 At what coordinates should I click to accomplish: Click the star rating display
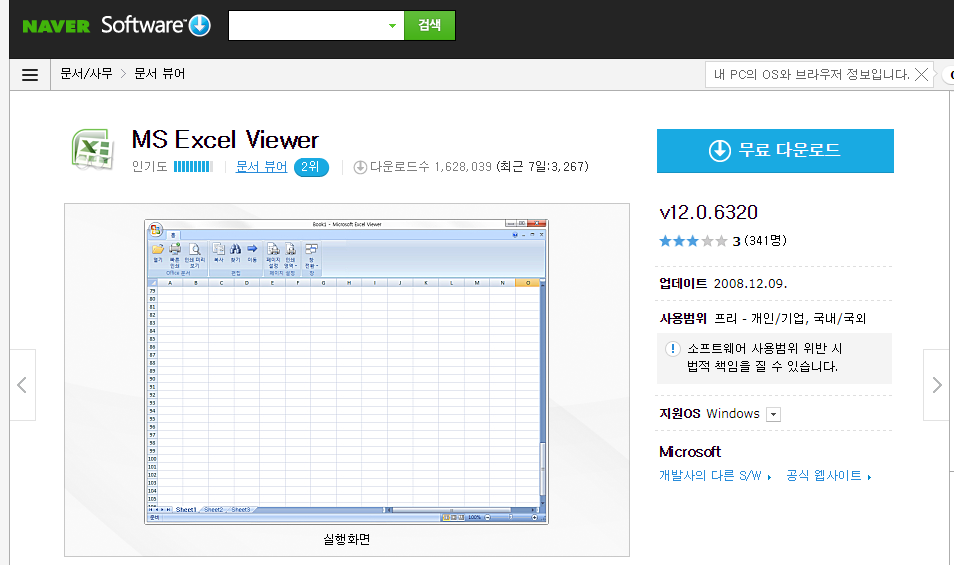[693, 241]
